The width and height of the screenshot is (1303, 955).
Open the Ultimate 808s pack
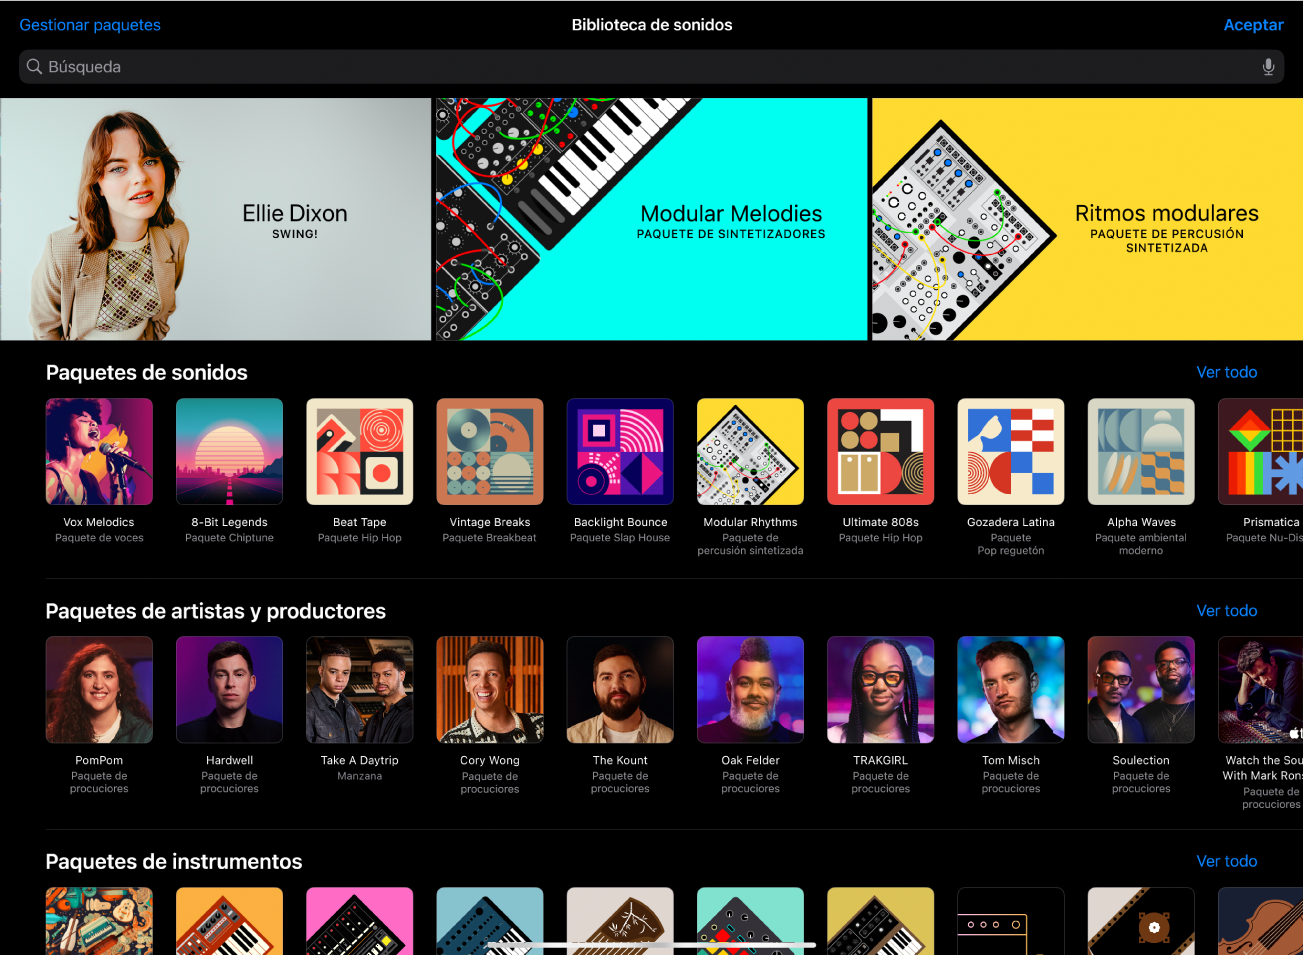[880, 451]
